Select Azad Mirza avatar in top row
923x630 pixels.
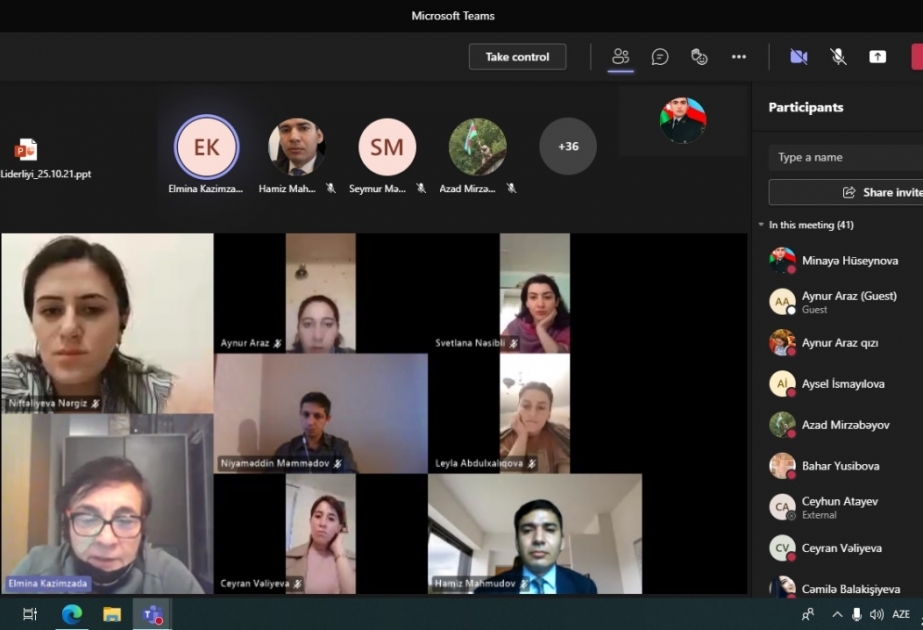tap(477, 147)
